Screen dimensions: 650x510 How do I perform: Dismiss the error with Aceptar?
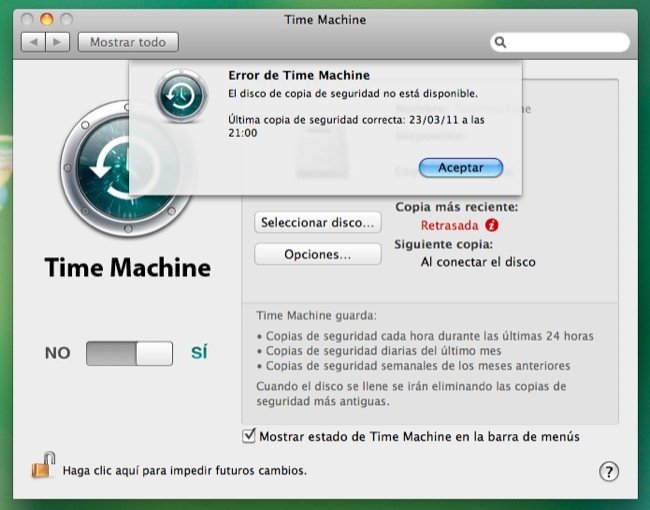(460, 167)
